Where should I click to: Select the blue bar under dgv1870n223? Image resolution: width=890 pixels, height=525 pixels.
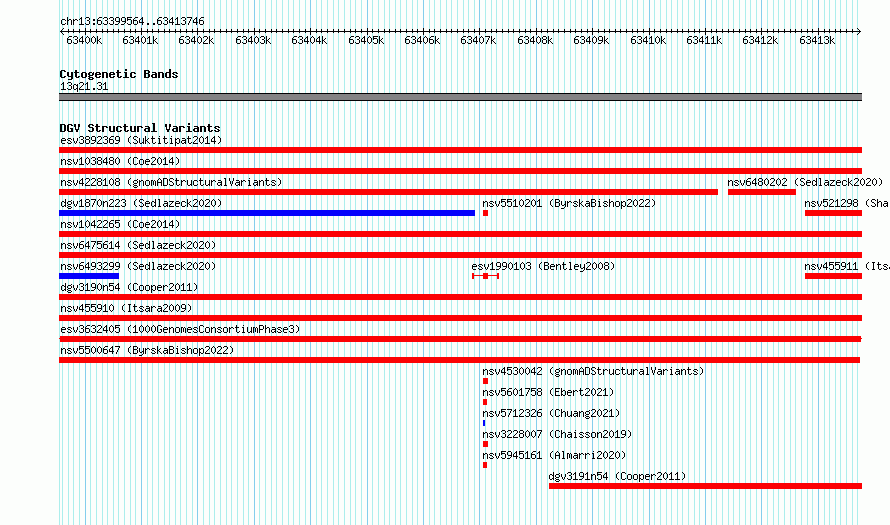click(267, 213)
